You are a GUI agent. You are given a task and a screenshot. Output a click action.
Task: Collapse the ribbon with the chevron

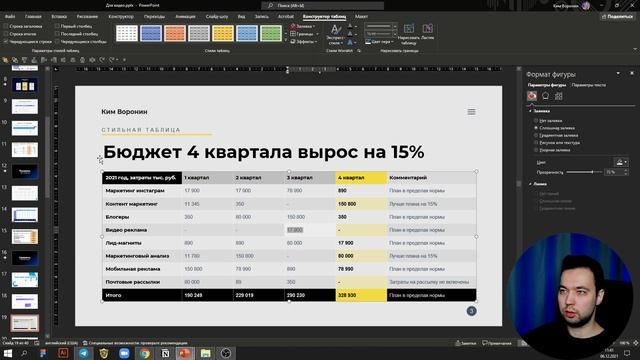(x=635, y=50)
